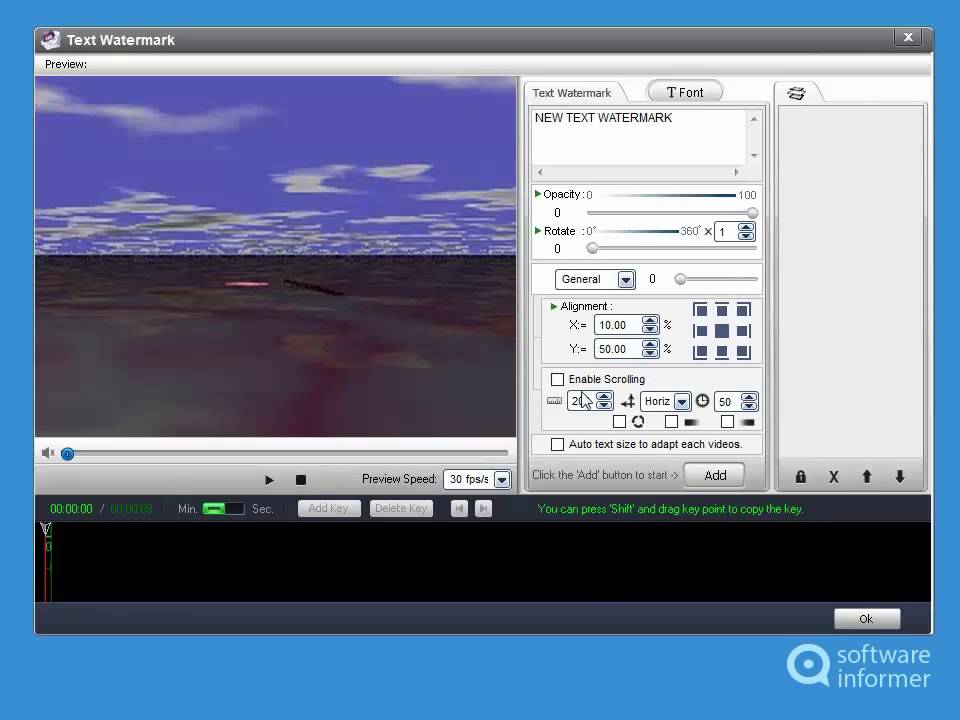Align watermark to middle-right
The height and width of the screenshot is (720, 960).
(743, 331)
